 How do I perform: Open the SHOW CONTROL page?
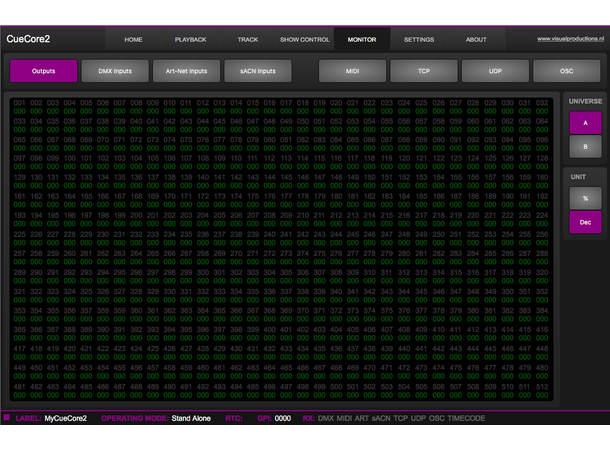[304, 39]
